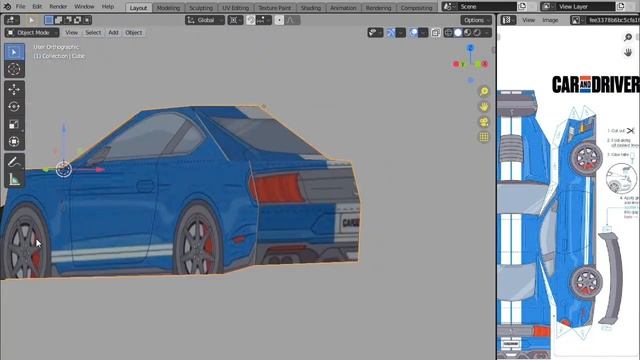Choose the Rotate tool
Screen dimensions: 640x360
pyautogui.click(x=14, y=107)
